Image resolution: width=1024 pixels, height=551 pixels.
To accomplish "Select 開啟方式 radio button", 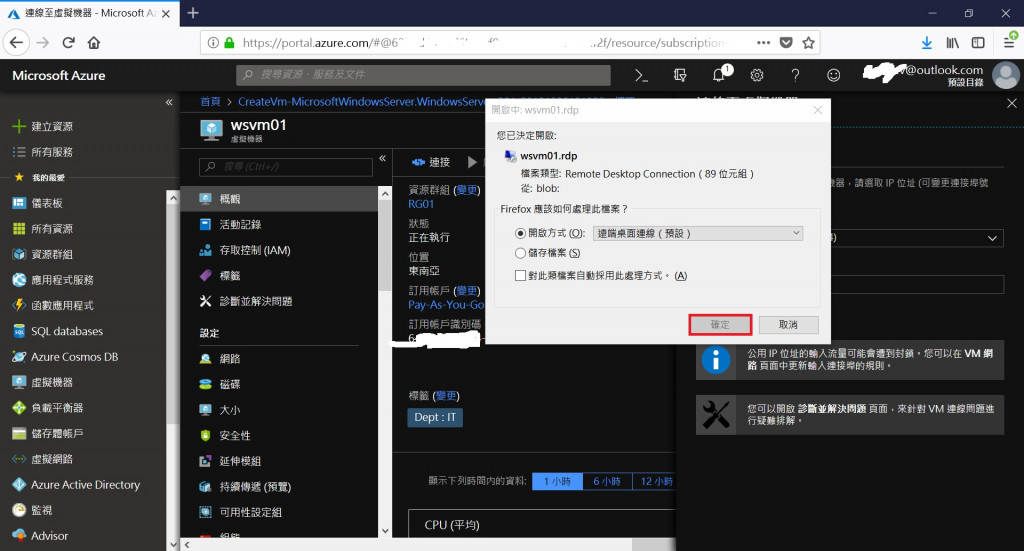I will click(520, 234).
